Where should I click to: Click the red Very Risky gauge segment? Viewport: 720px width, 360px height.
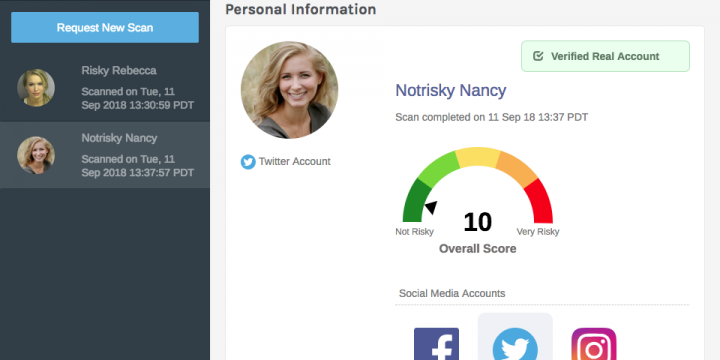pyautogui.click(x=540, y=201)
